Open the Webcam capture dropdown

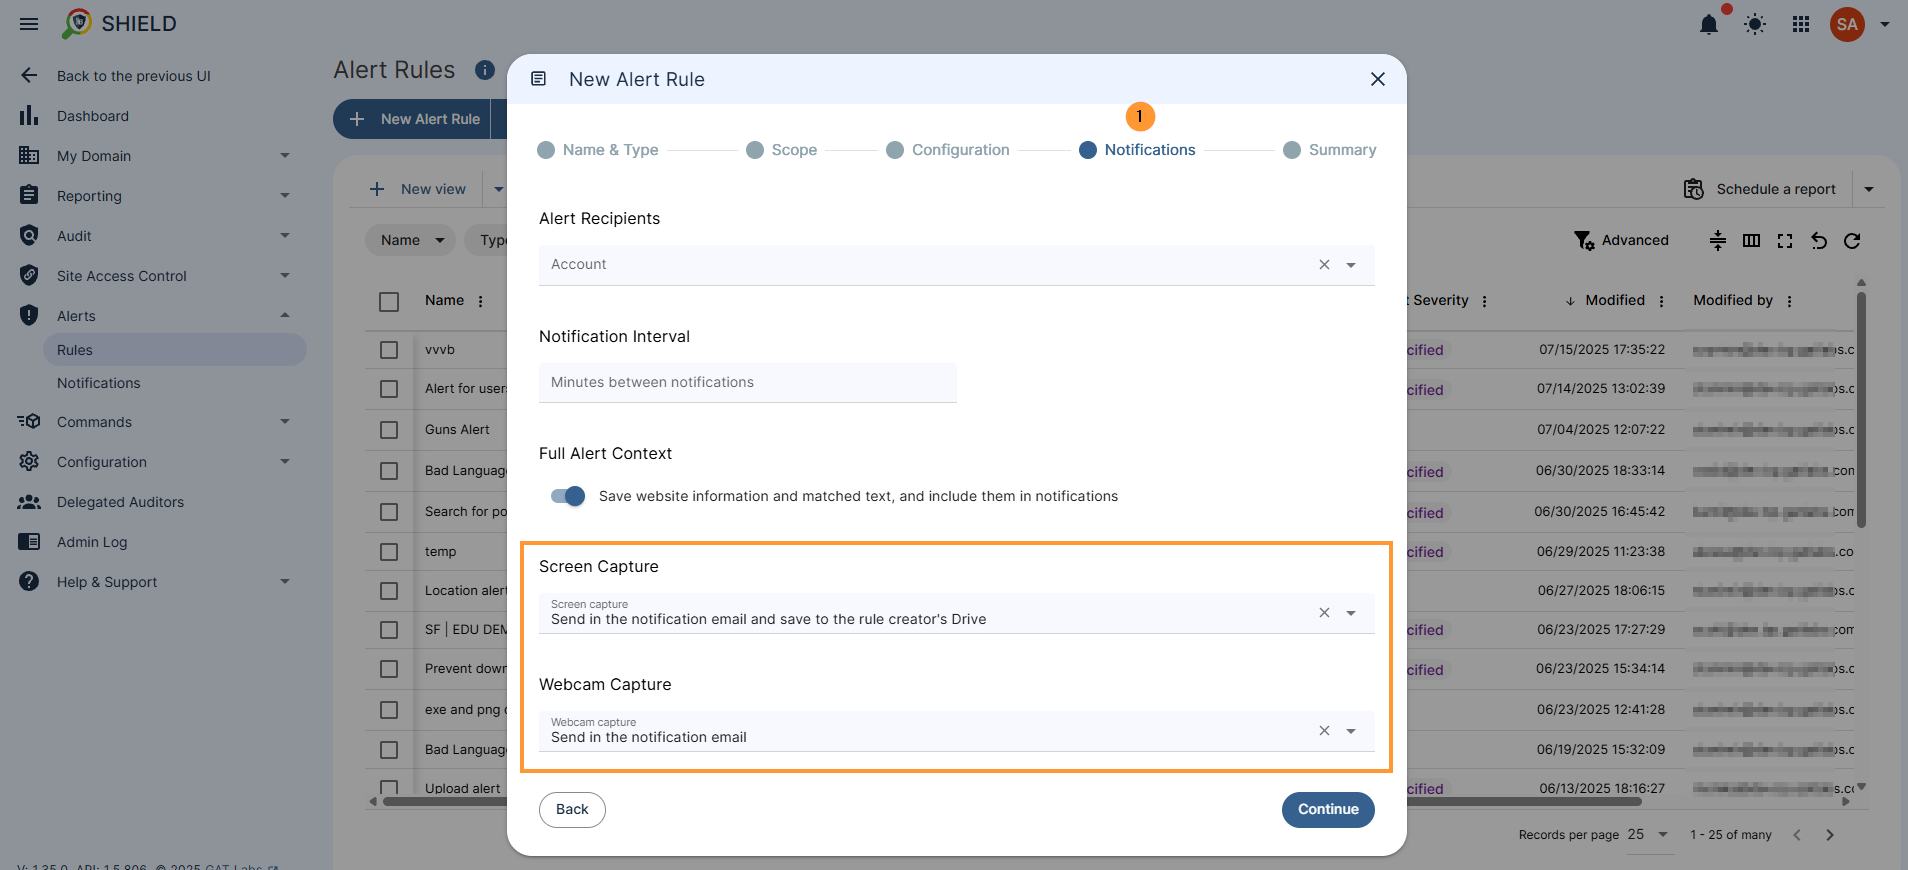[x=1351, y=731]
